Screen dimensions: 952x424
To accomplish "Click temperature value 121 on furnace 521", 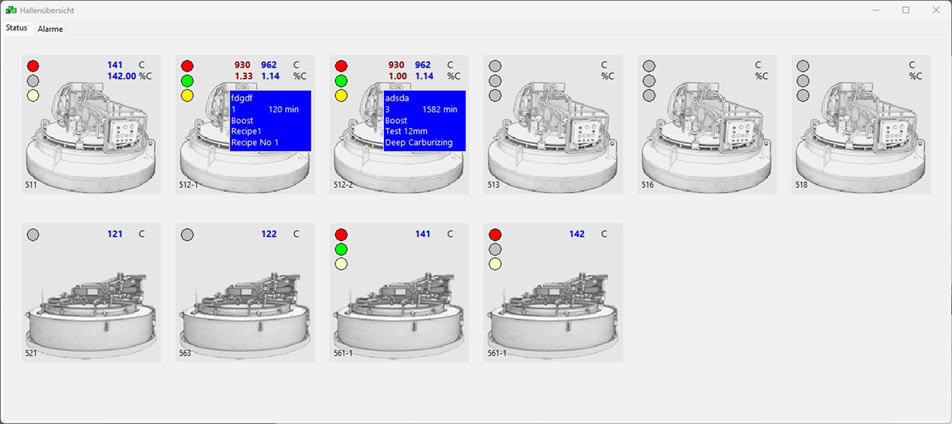I will (114, 234).
